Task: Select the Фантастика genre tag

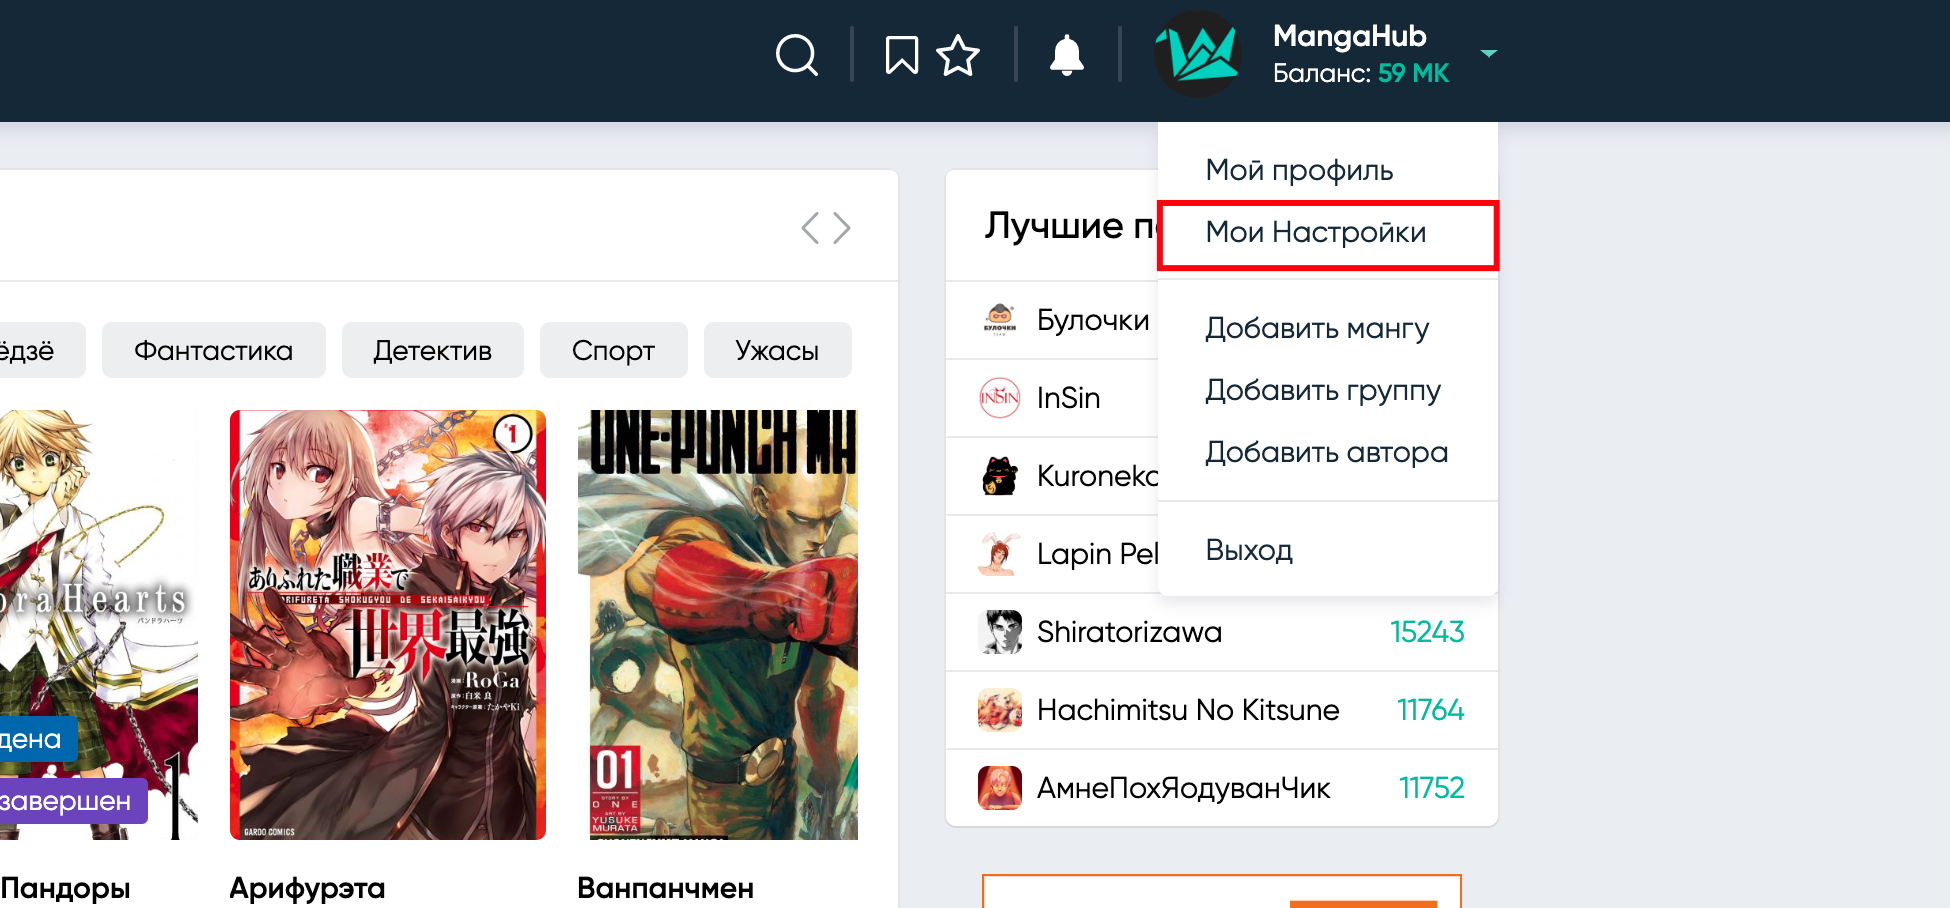Action: pos(214,350)
